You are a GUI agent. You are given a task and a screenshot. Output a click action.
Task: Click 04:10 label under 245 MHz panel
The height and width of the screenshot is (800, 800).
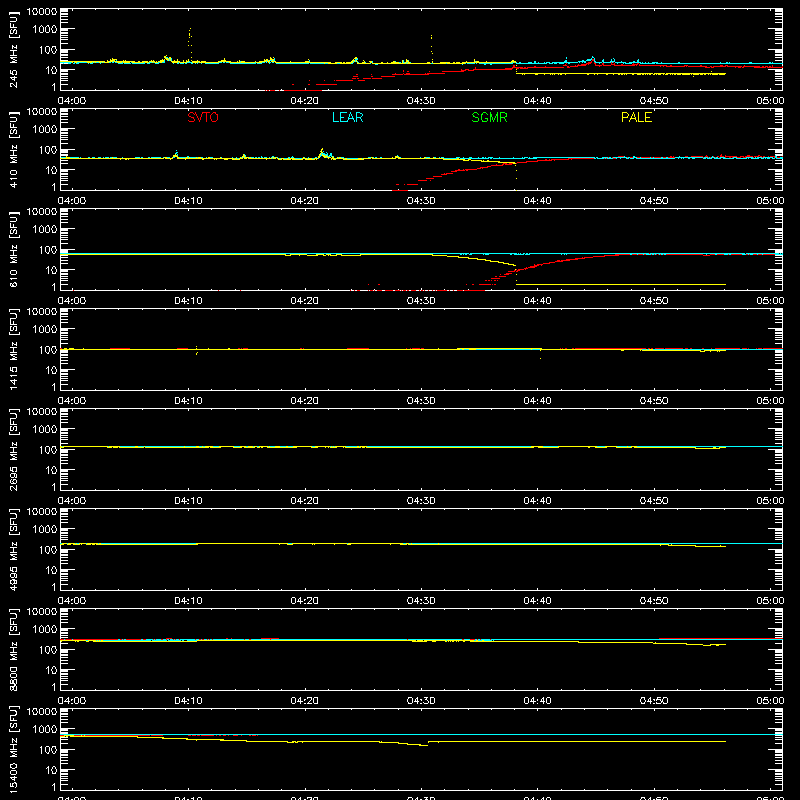tap(188, 101)
